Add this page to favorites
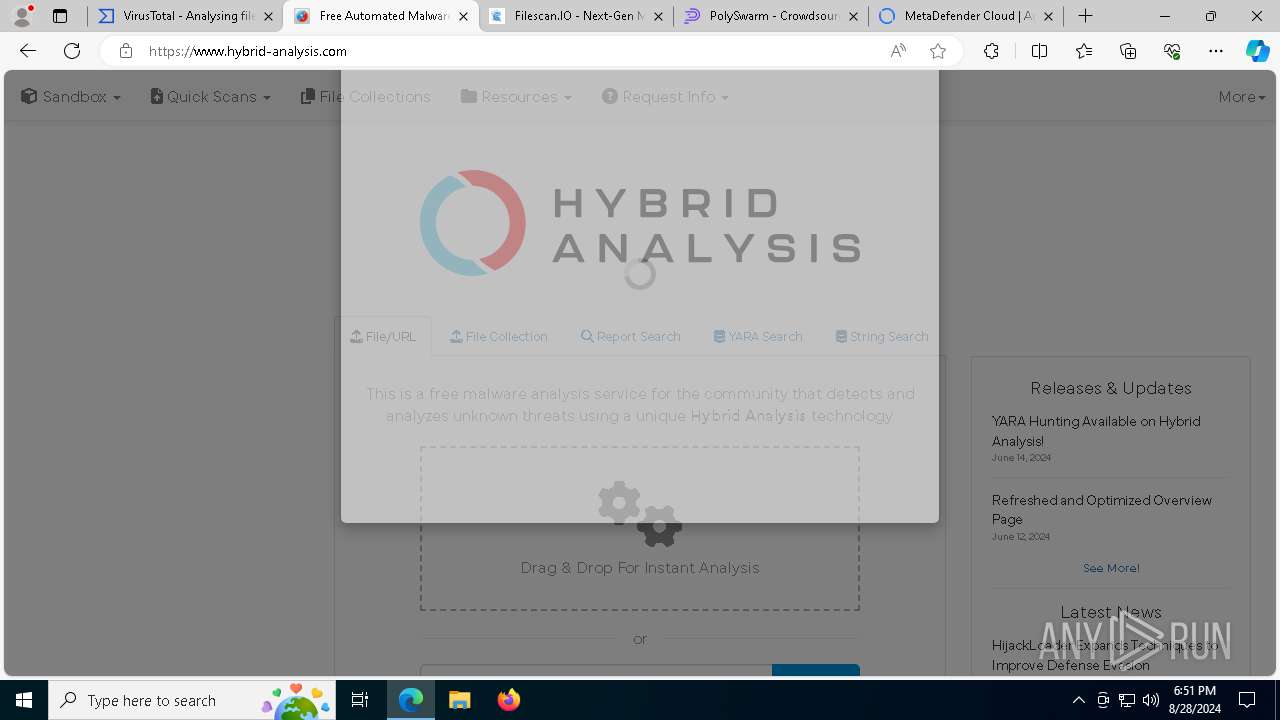Viewport: 1280px width, 720px height. pos(938,51)
